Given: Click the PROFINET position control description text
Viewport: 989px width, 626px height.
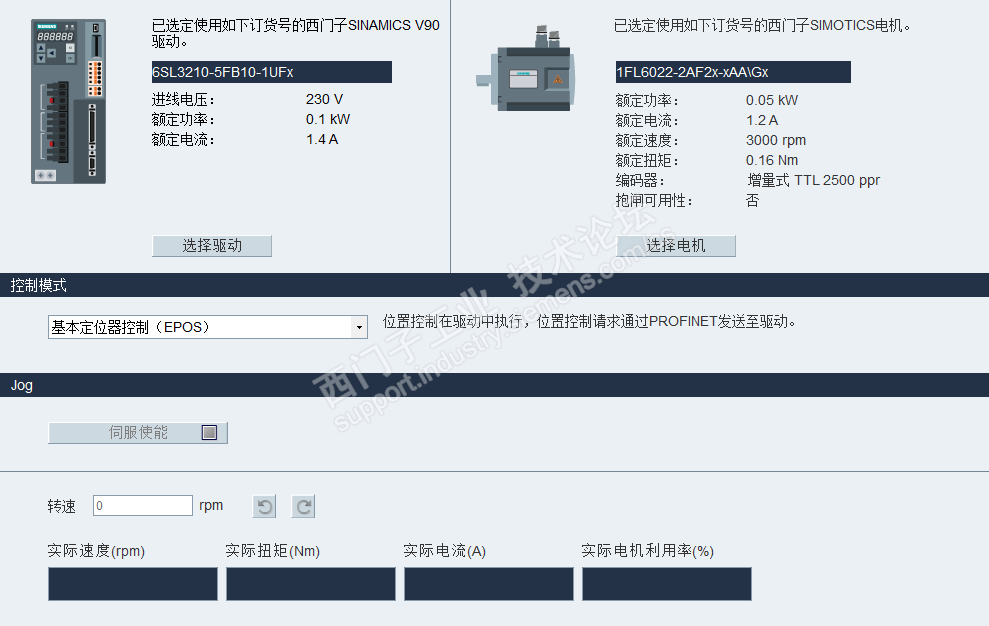Looking at the screenshot, I should tap(589, 321).
